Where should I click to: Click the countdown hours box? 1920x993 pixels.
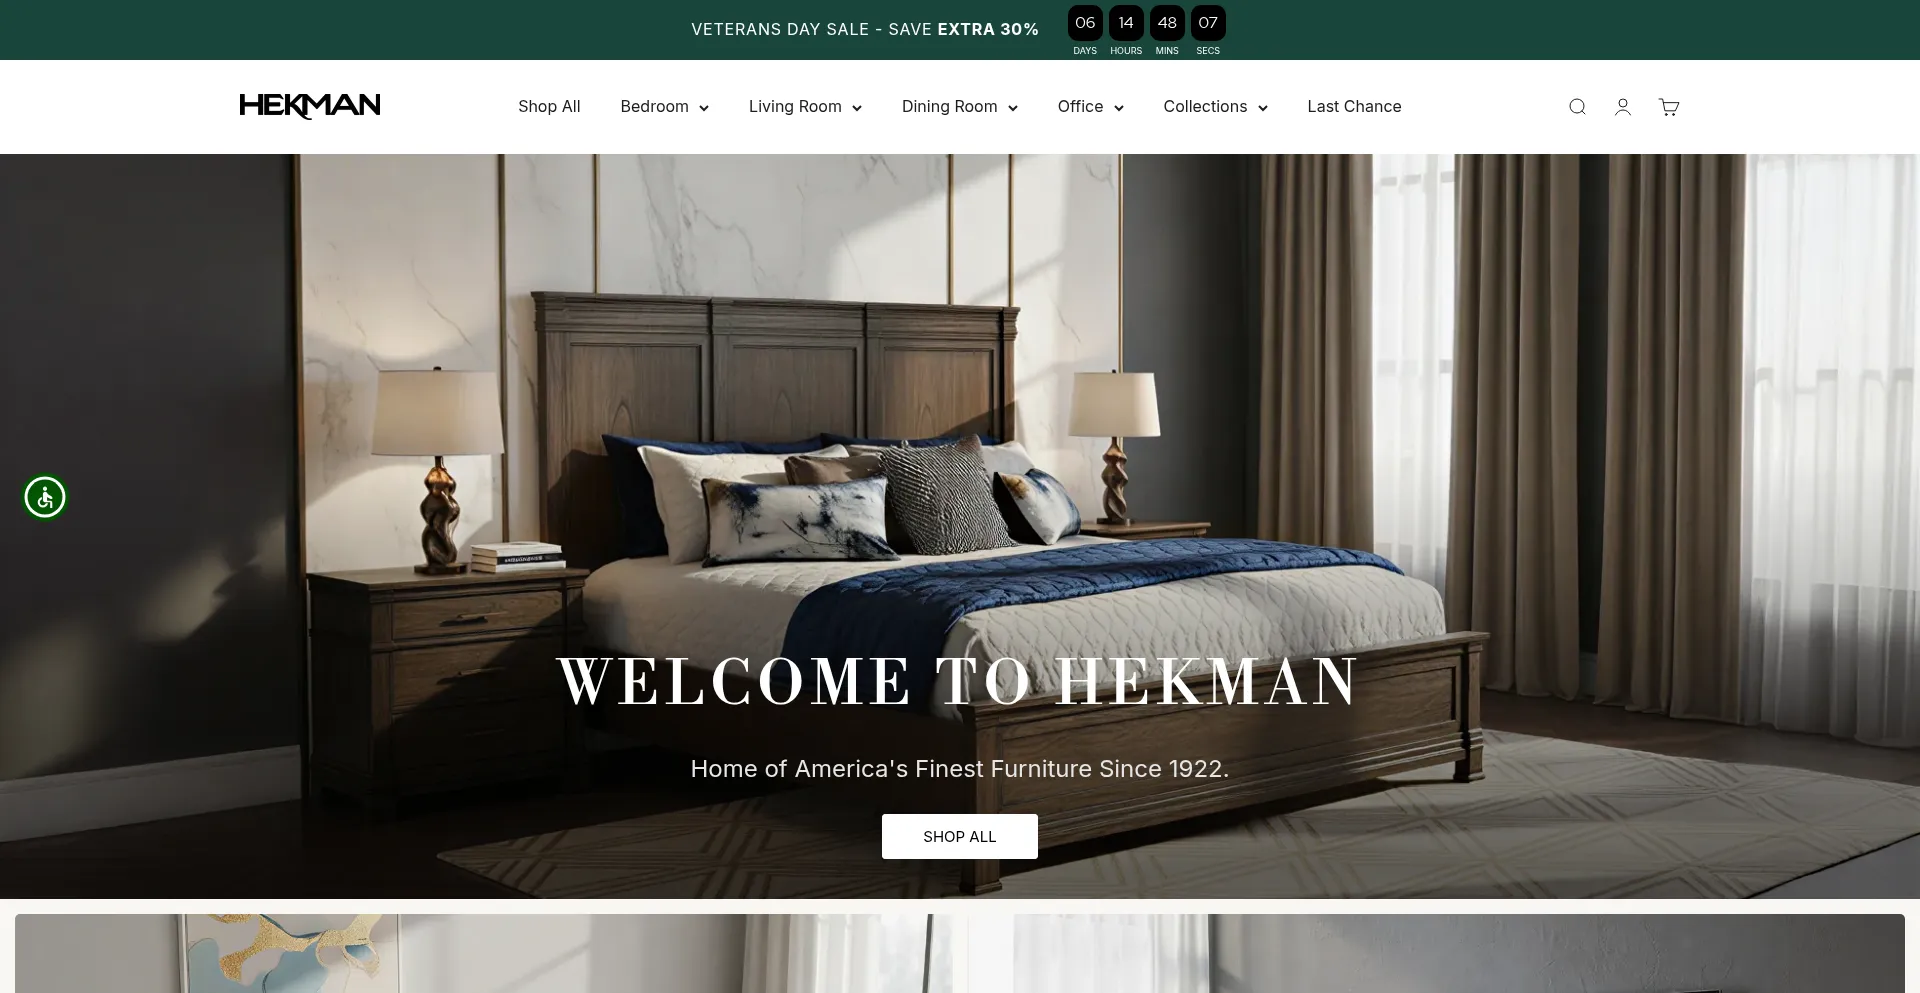click(1126, 23)
